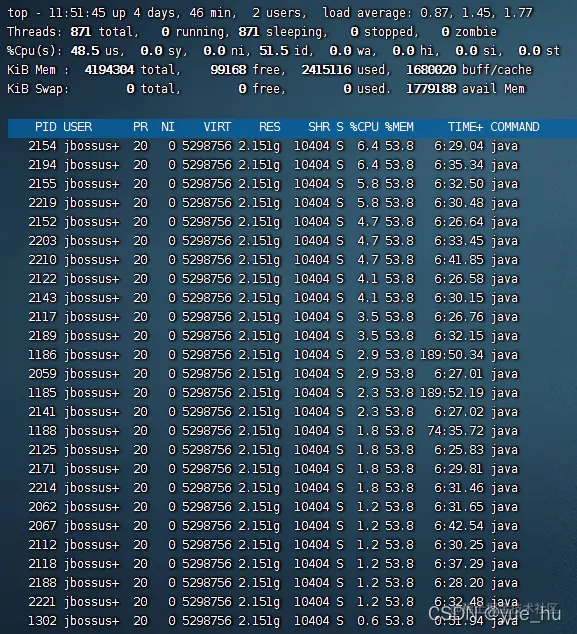
Task: Click the time value 189:50.34
Action: (452, 355)
